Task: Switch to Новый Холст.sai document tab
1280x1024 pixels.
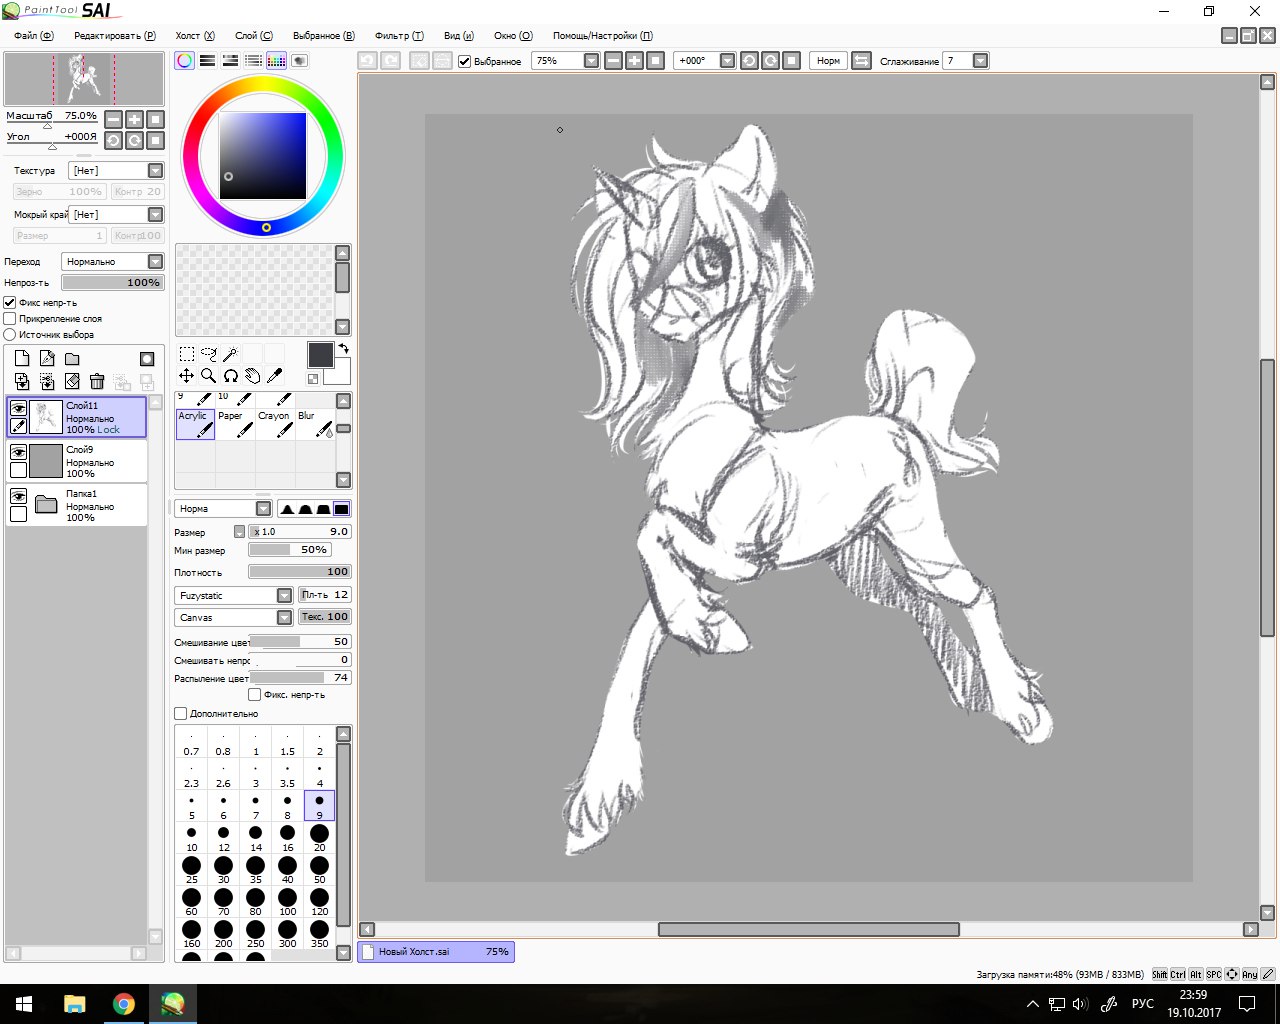Action: (436, 952)
